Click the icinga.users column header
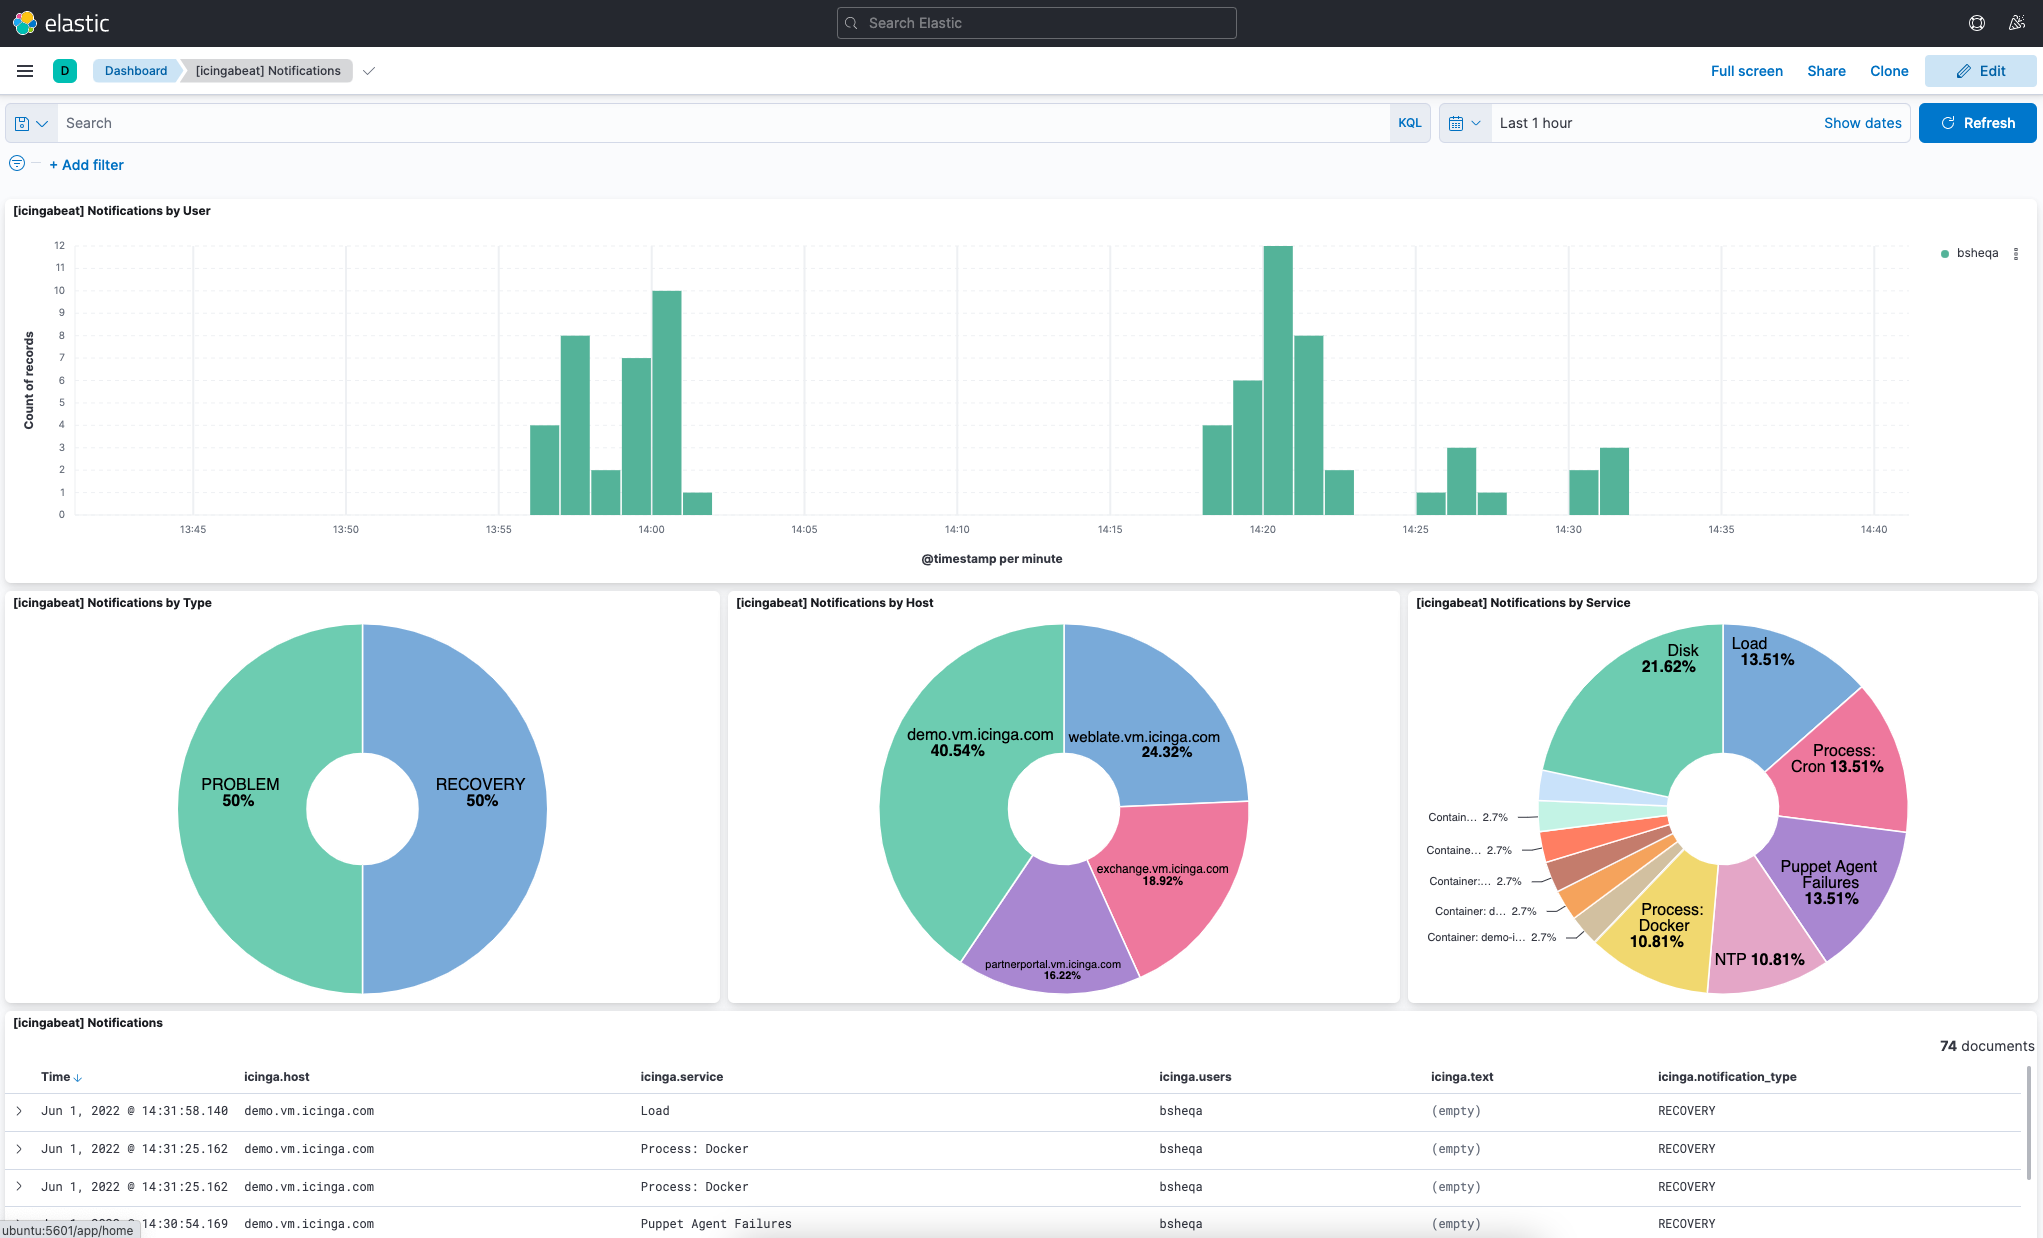Viewport: 2043px width, 1238px height. tap(1195, 1077)
